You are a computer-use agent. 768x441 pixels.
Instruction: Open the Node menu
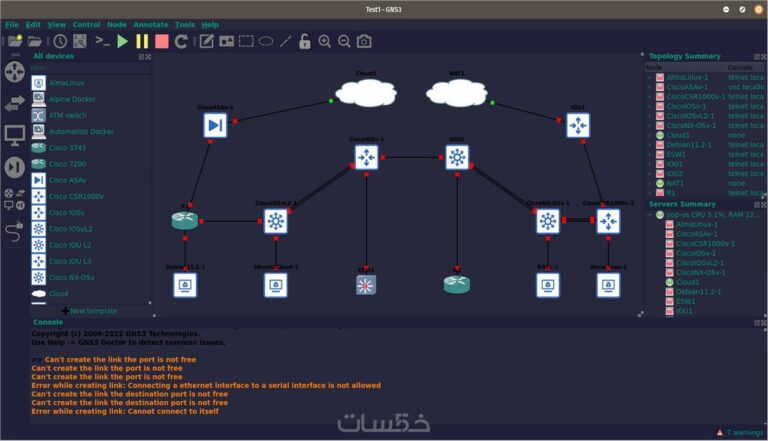(117, 24)
